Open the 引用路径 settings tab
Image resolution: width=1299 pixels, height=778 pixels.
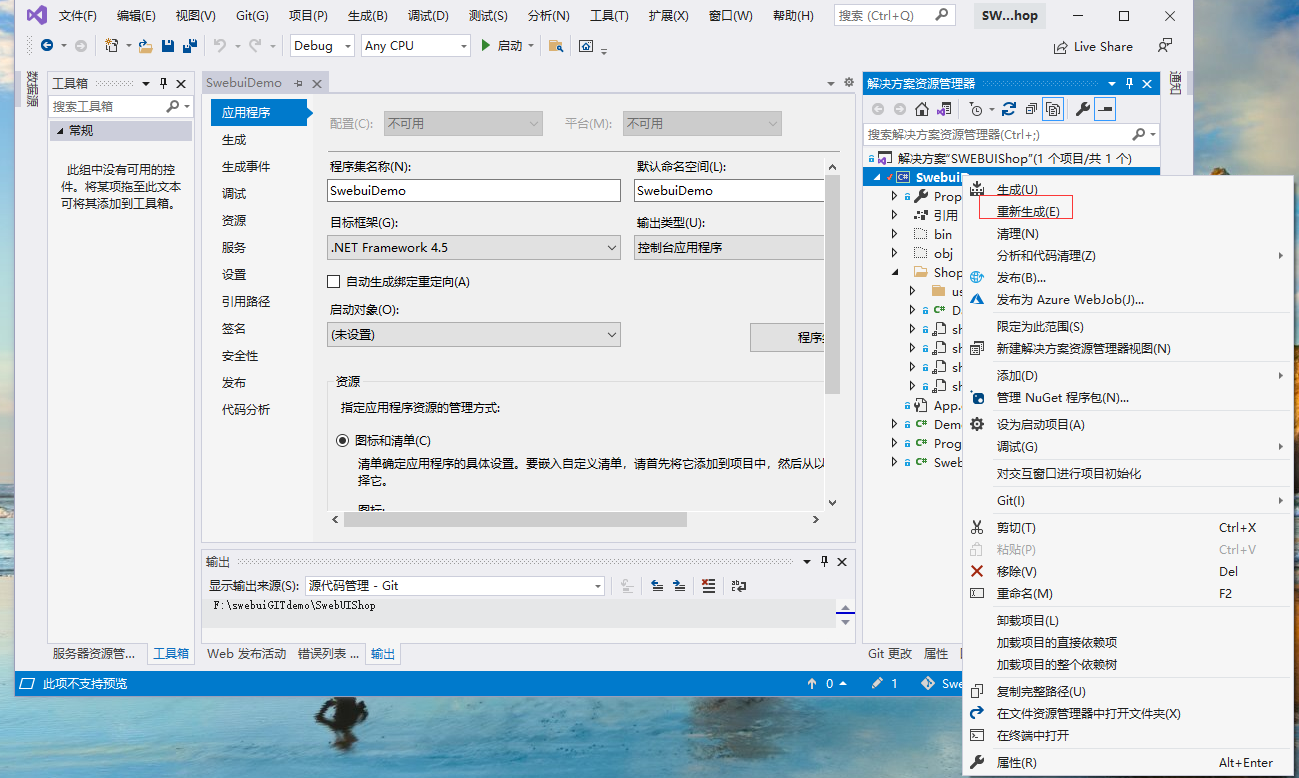point(246,302)
